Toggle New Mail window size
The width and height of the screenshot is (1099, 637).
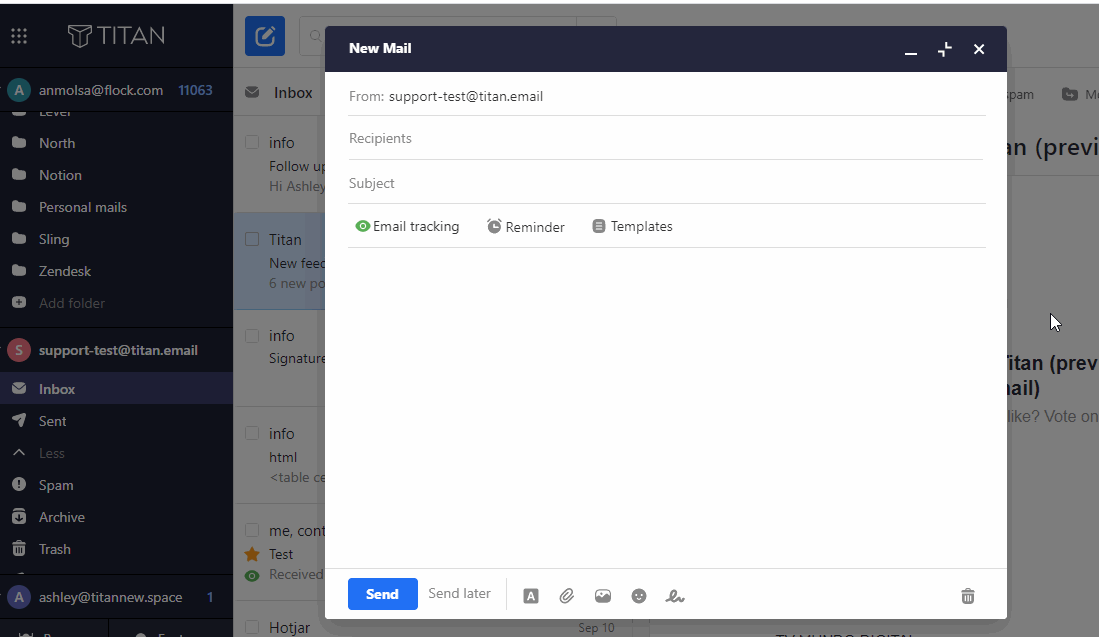pos(945,49)
